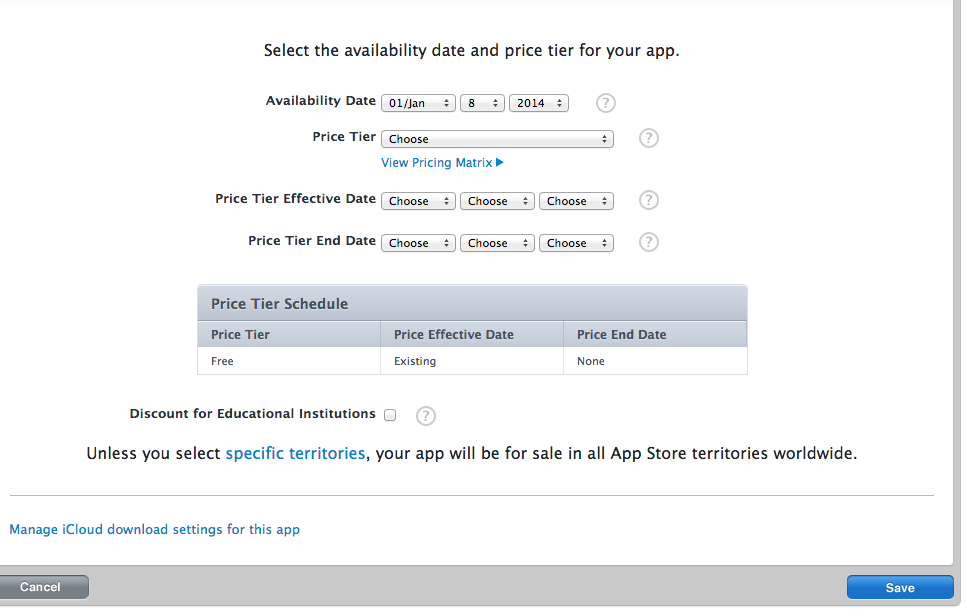The height and width of the screenshot is (616, 967).
Task: Open Availability Date month dropdown
Action: [x=418, y=103]
